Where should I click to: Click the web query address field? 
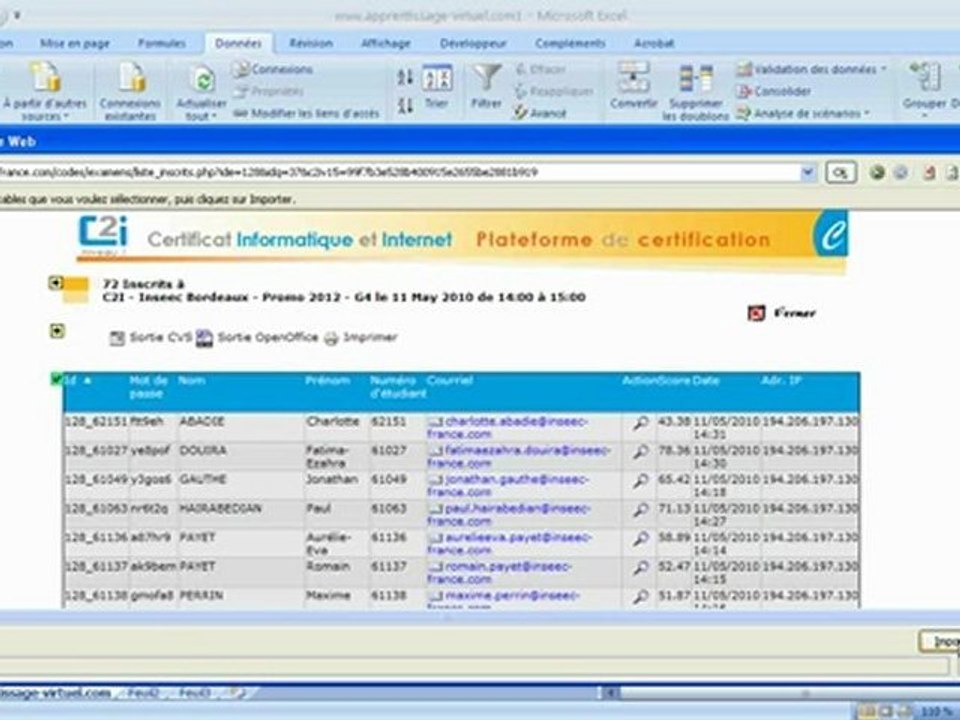398,173
